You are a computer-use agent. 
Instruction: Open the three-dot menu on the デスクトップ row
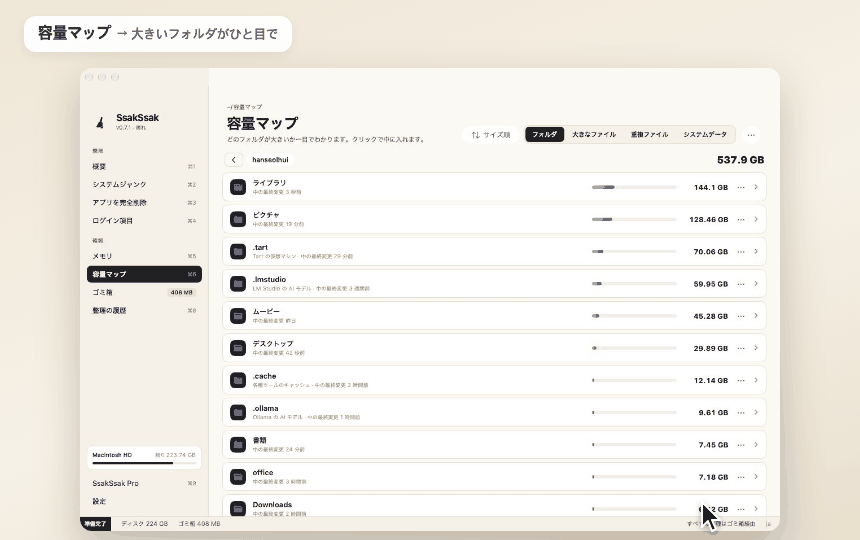pos(741,348)
